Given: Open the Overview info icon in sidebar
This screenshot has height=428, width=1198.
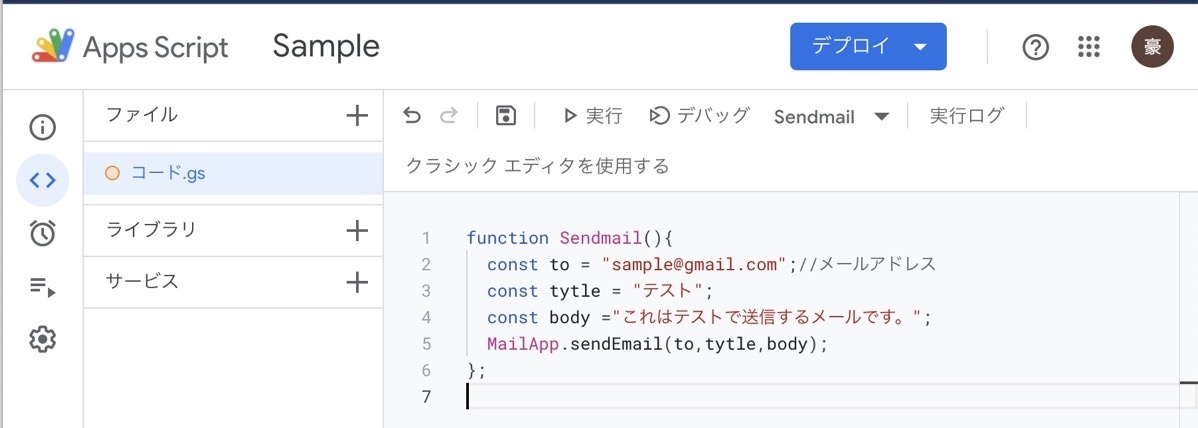Looking at the screenshot, I should pos(43,127).
